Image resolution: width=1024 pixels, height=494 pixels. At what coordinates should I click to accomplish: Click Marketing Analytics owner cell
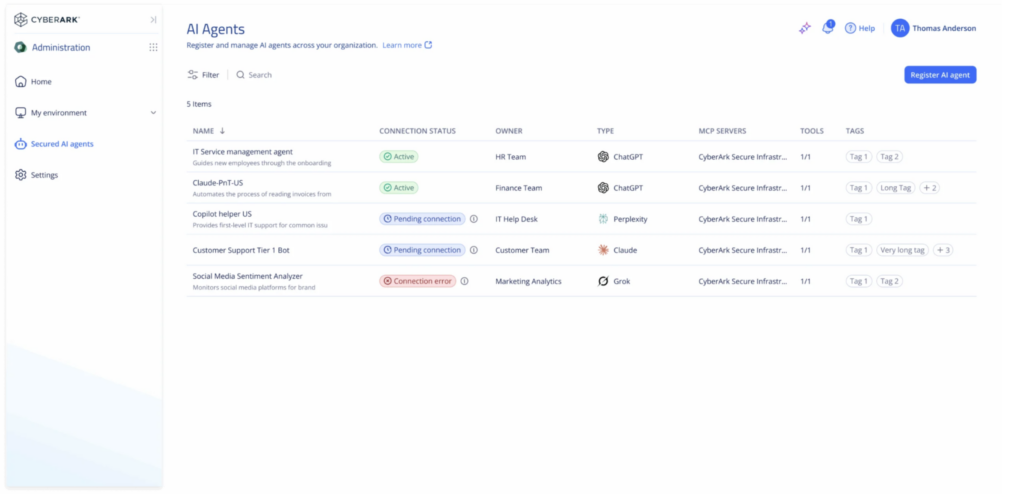pos(528,281)
